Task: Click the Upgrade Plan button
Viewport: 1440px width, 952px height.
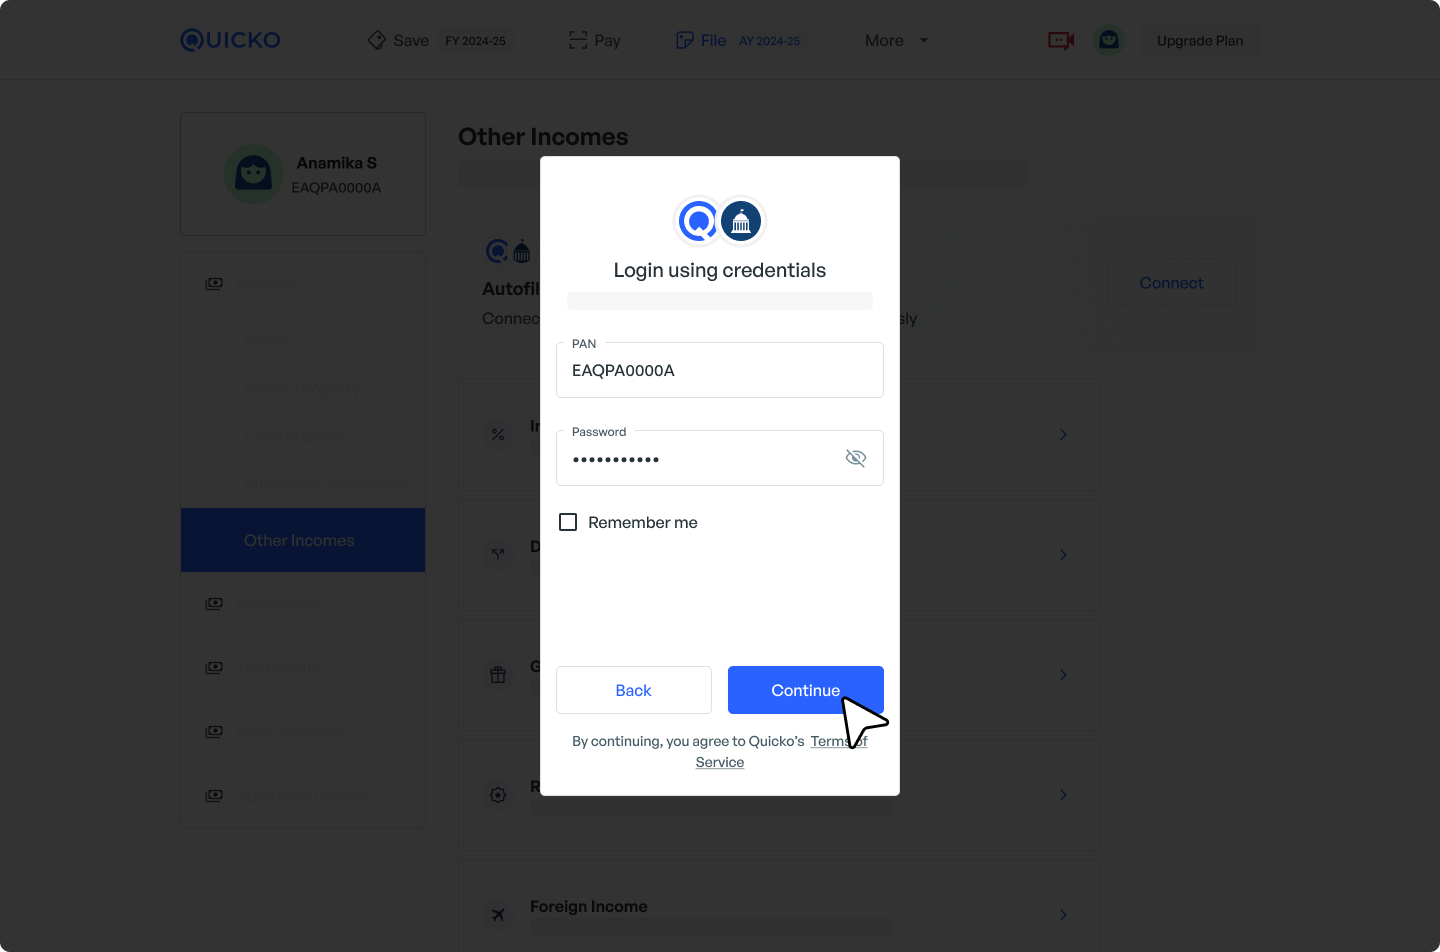Action: (1200, 40)
